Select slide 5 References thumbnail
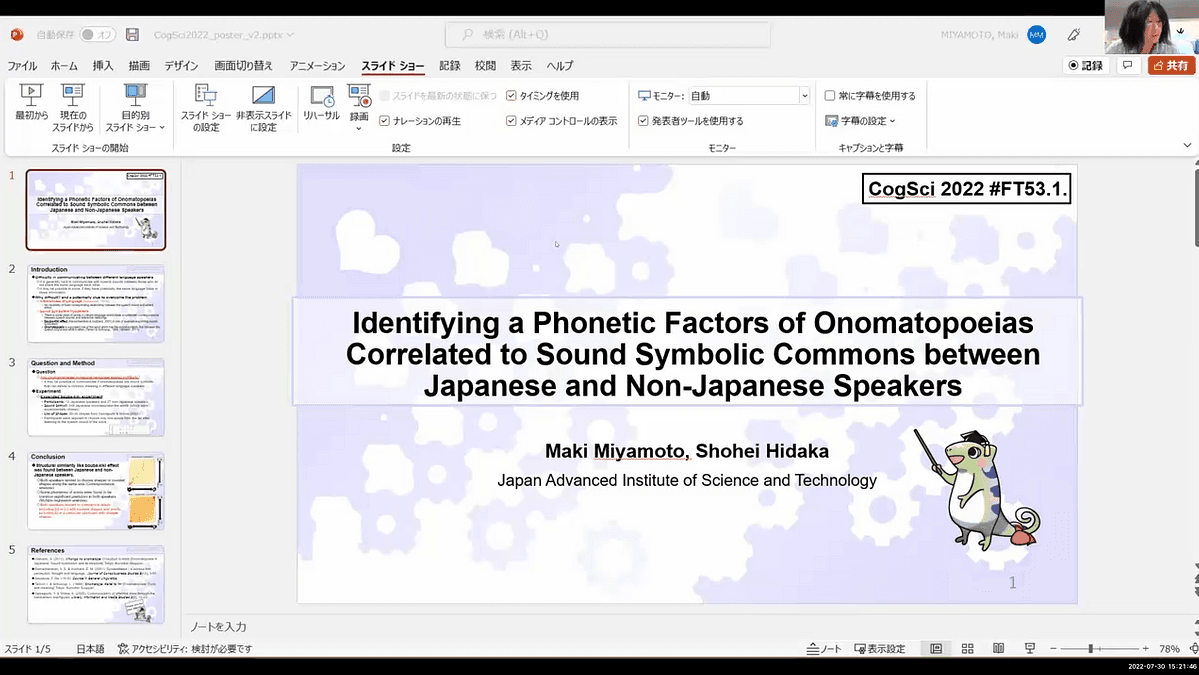Image resolution: width=1199 pixels, height=675 pixels. coord(96,585)
